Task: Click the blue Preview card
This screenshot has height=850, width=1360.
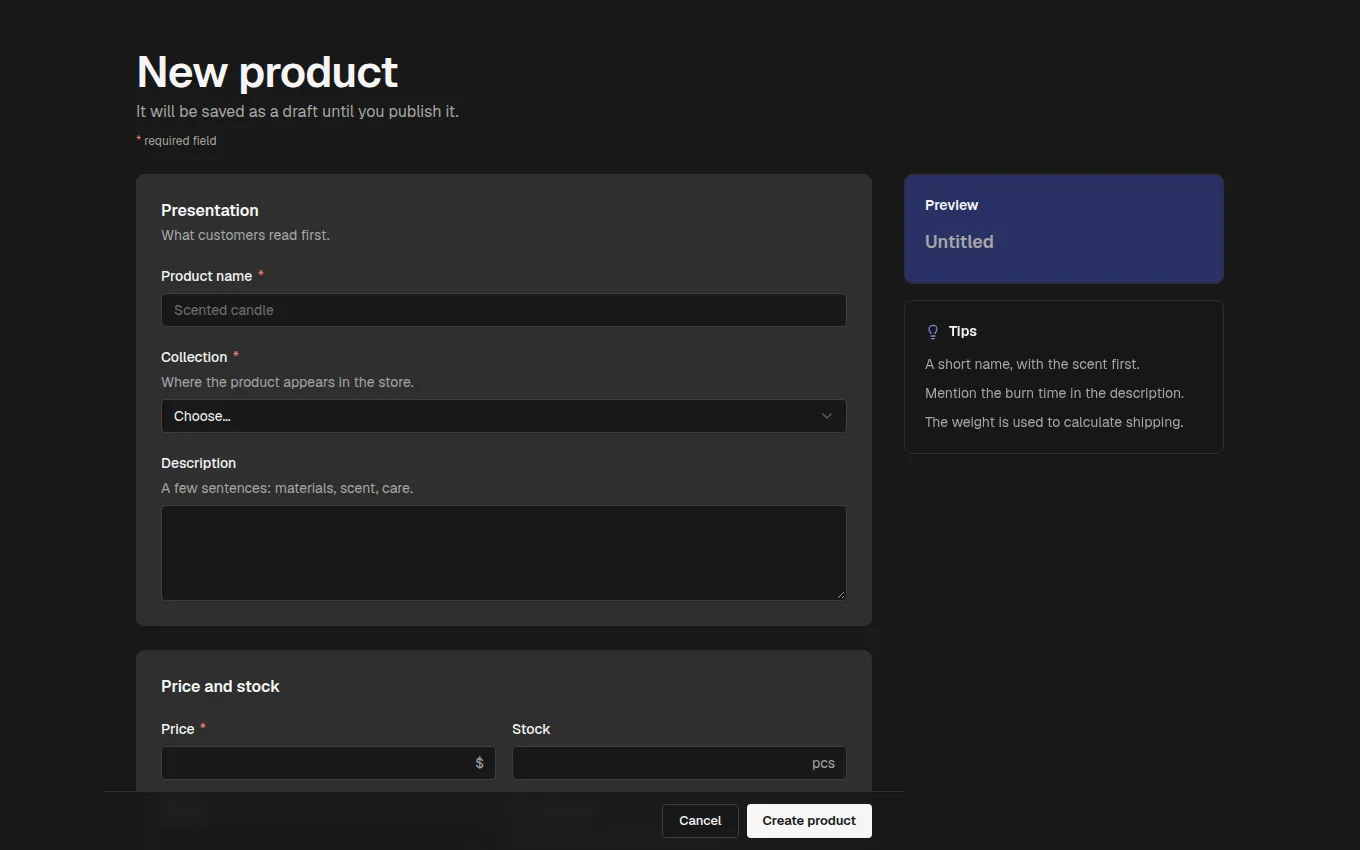Action: click(x=1064, y=229)
